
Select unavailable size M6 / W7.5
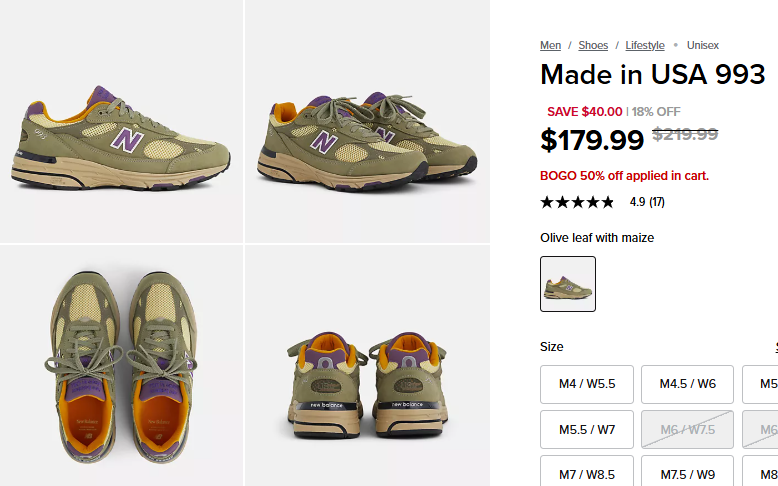click(687, 430)
